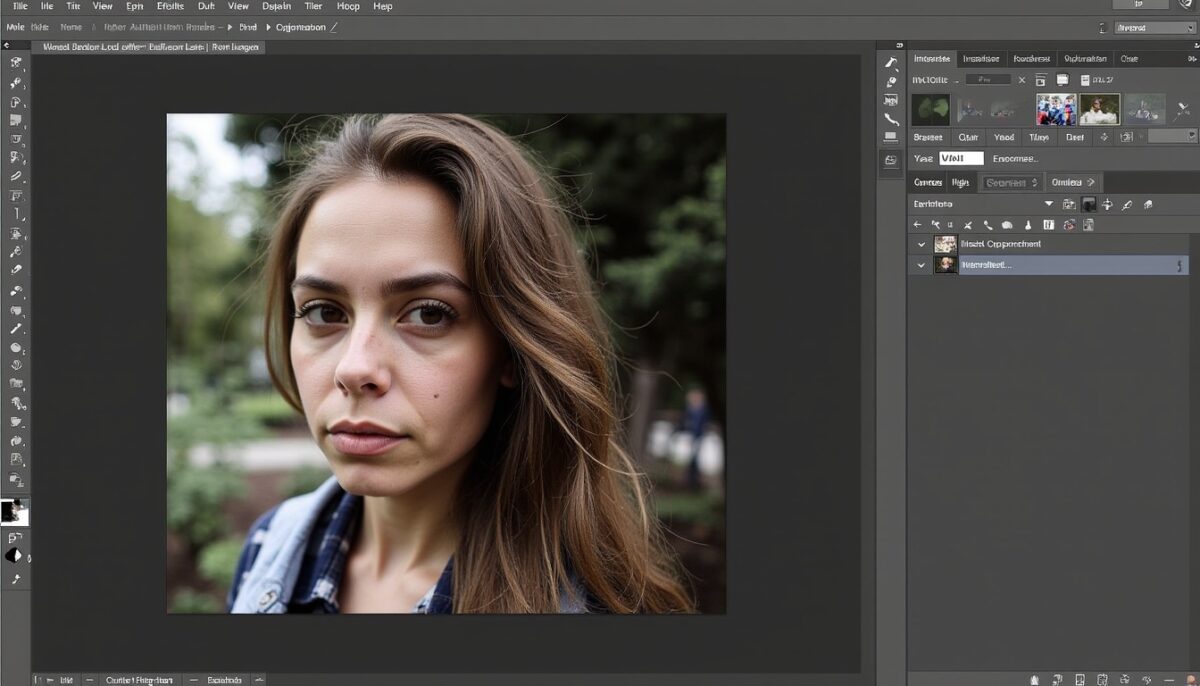Image resolution: width=1200 pixels, height=686 pixels.
Task: Click the pencil icon after Cajomation in options bar
Action: (333, 27)
